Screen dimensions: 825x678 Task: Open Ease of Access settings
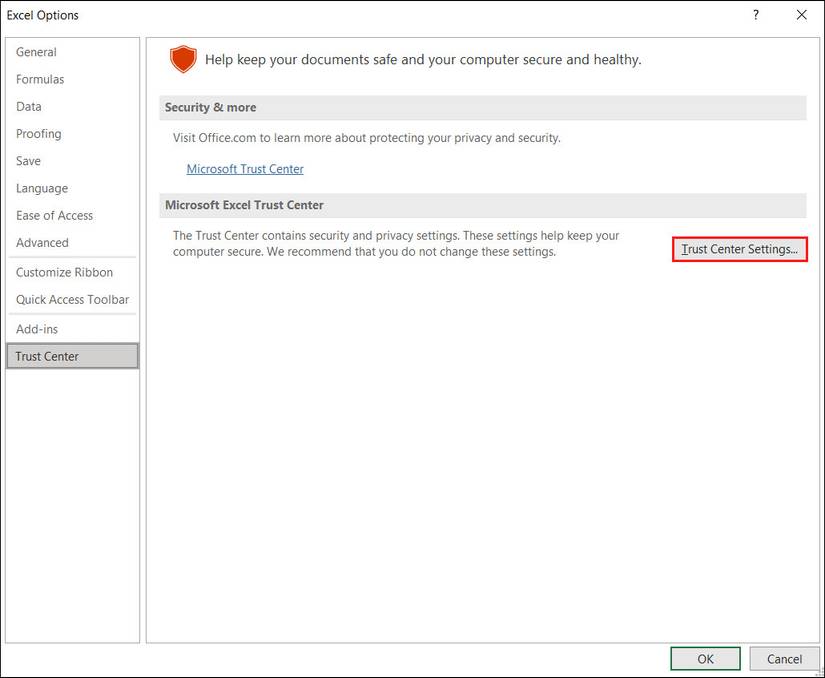coord(54,215)
